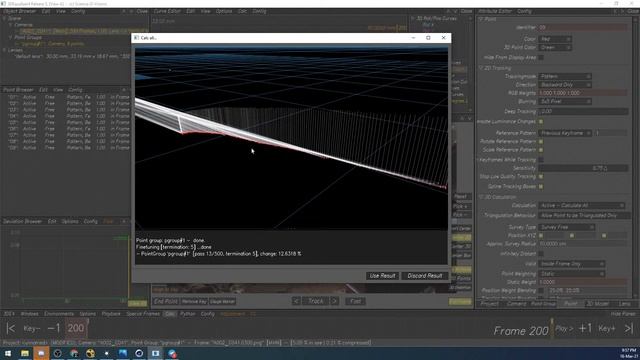640x360 pixels.
Task: Switch to the Point Group tab
Action: point(543,304)
